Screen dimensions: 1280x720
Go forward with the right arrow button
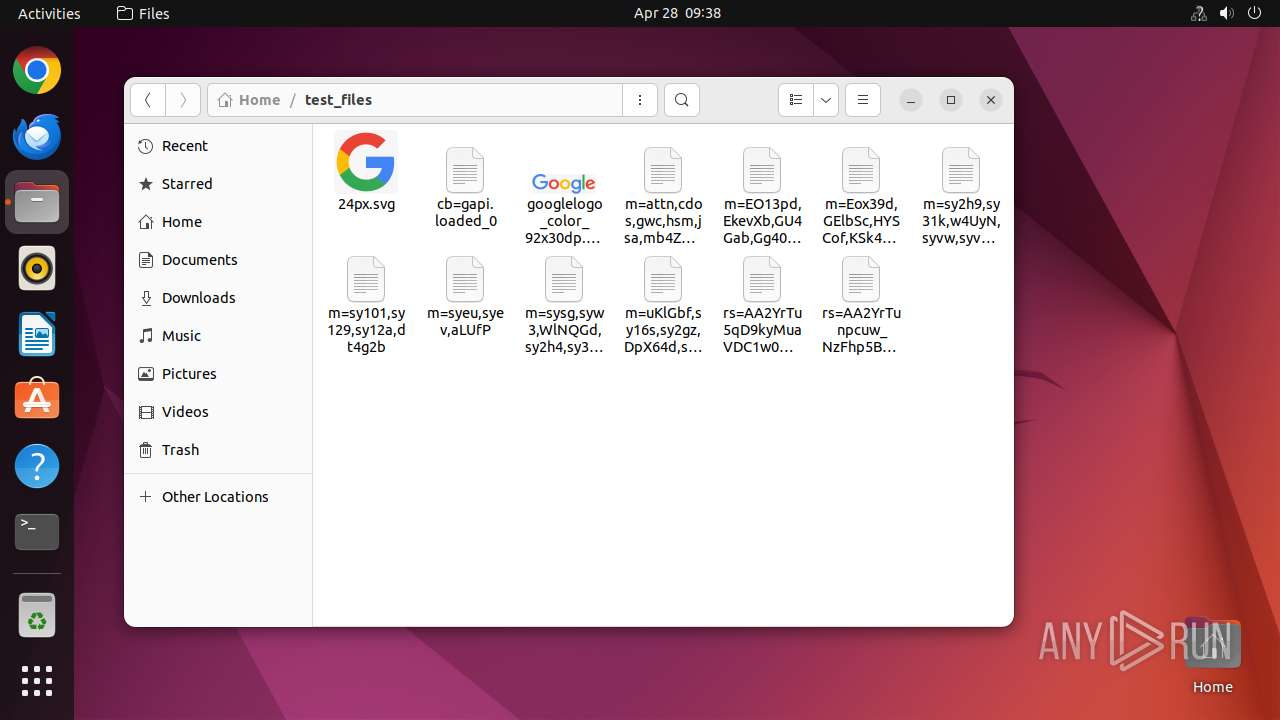(182, 100)
